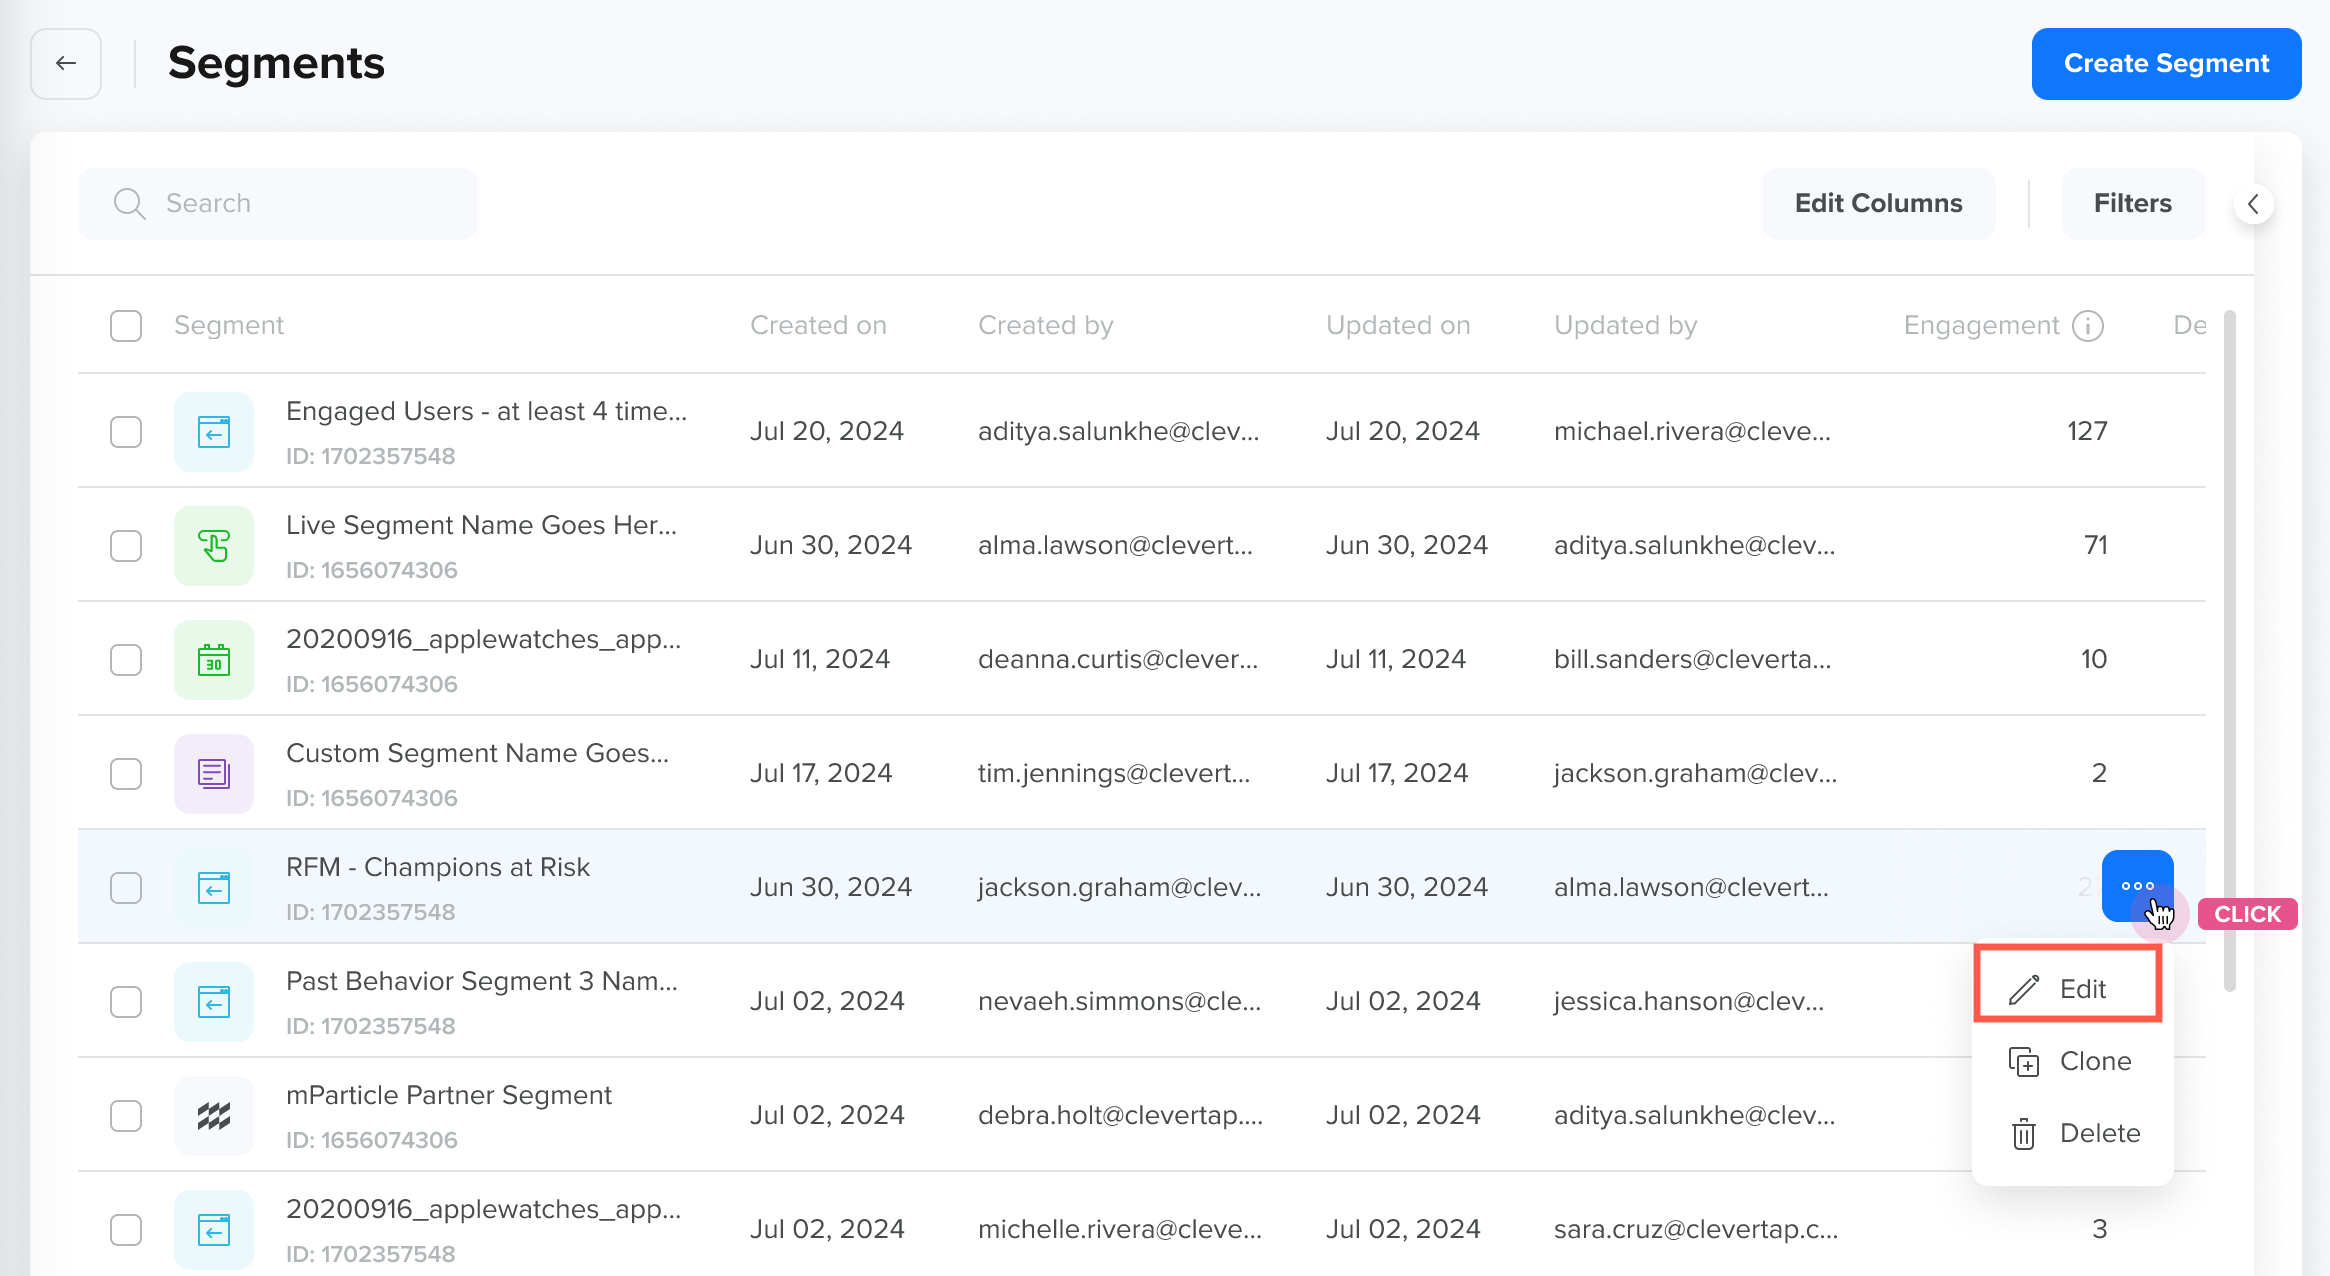Open the three-dot actions menu button
This screenshot has height=1276, width=2330.
pos(2138,886)
